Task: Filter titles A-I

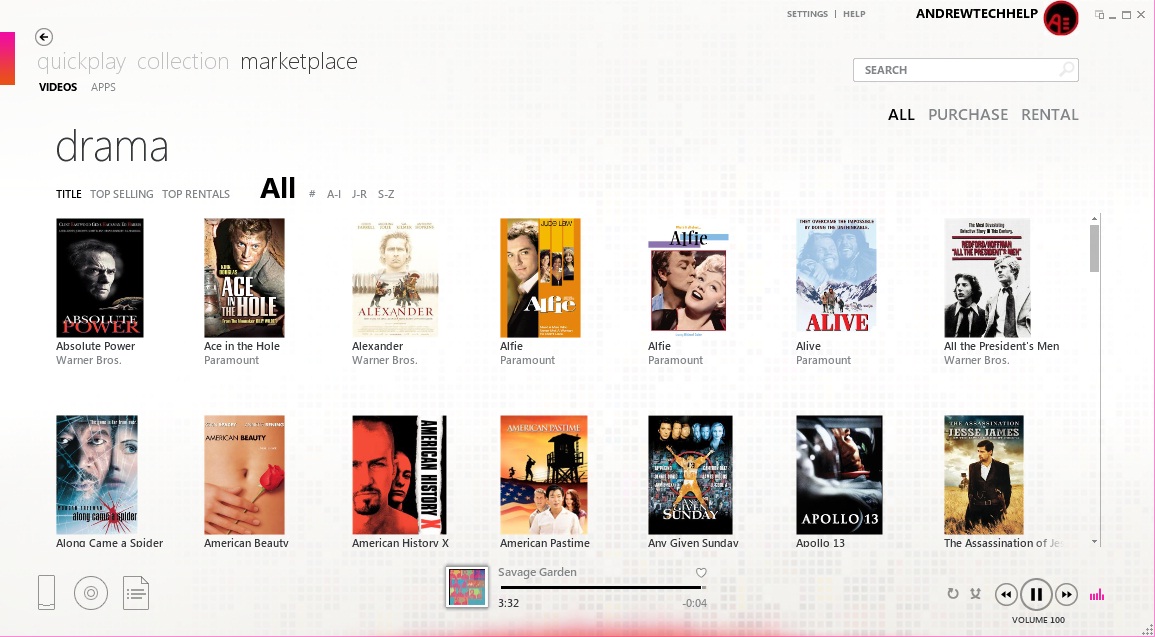Action: (x=334, y=194)
